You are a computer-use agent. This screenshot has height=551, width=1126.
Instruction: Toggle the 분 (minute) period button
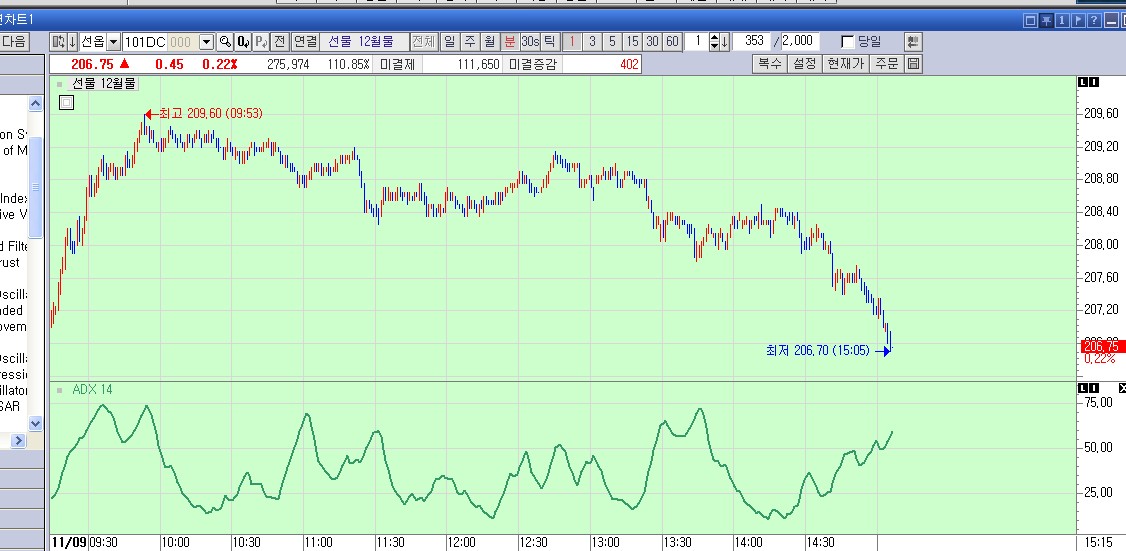[x=509, y=41]
